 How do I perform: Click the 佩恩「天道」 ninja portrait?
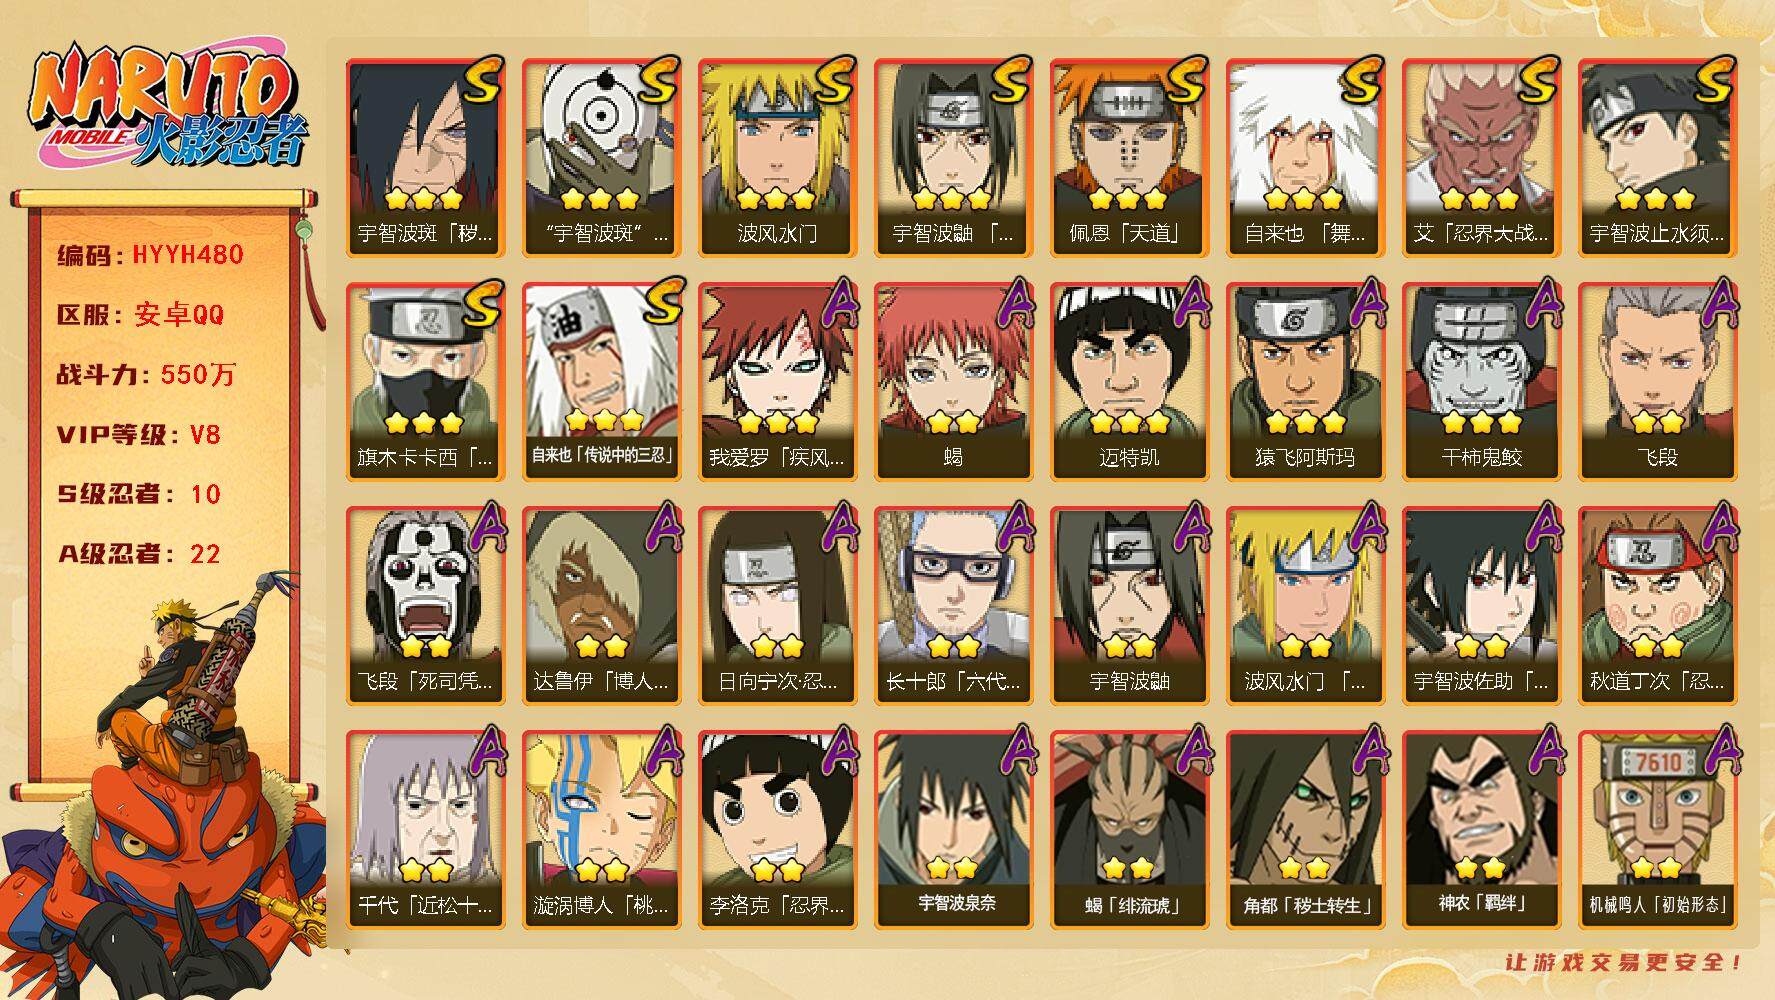point(1129,157)
